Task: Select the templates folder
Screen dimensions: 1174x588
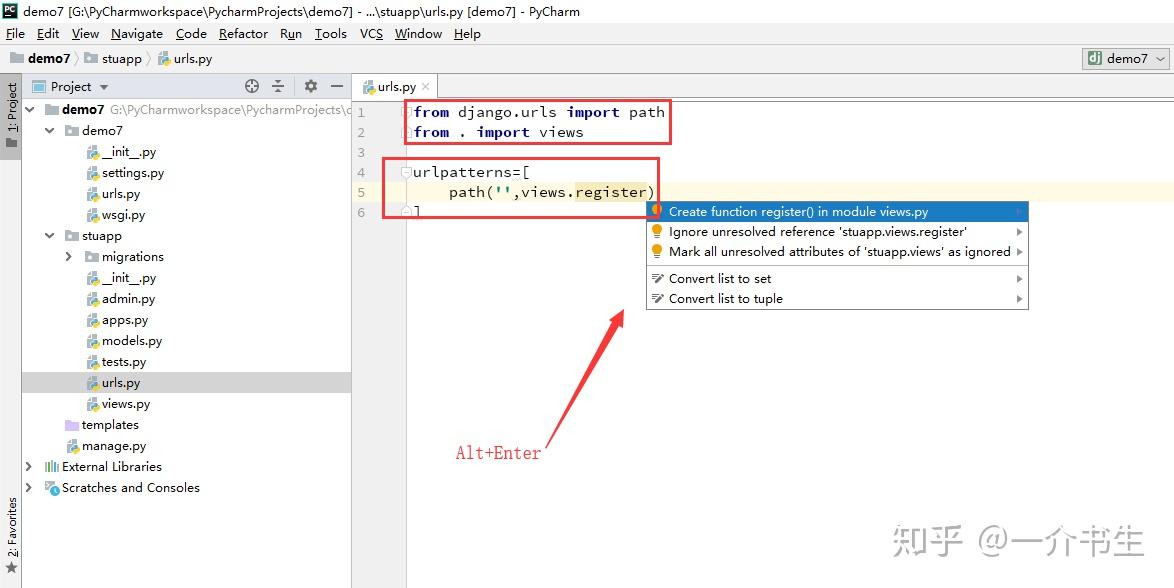Action: 109,425
